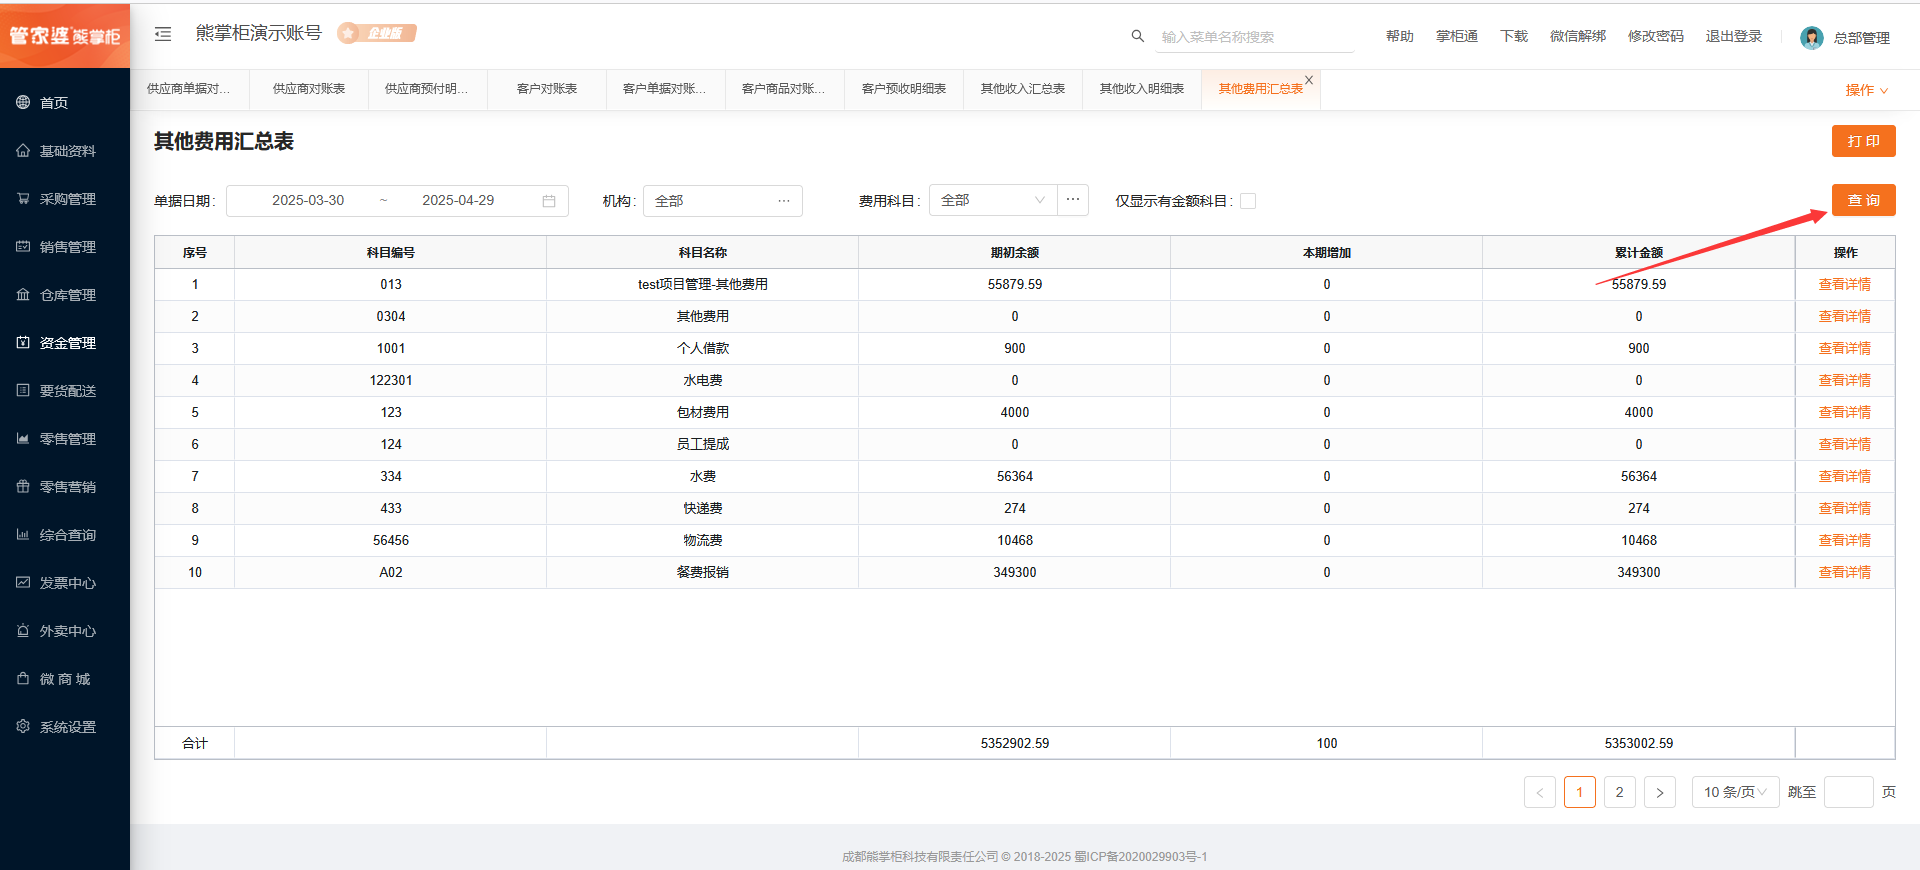Switch to the 客户商品对账... tab
The height and width of the screenshot is (870, 1920).
point(785,89)
